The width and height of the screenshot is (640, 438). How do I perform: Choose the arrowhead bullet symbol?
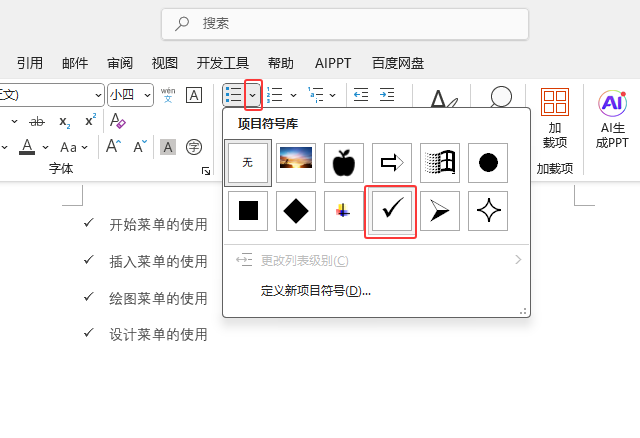click(x=440, y=211)
